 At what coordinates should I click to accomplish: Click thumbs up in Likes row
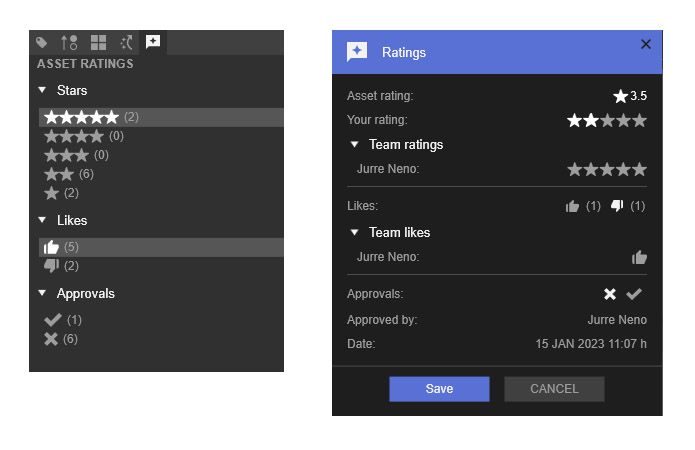tap(573, 206)
